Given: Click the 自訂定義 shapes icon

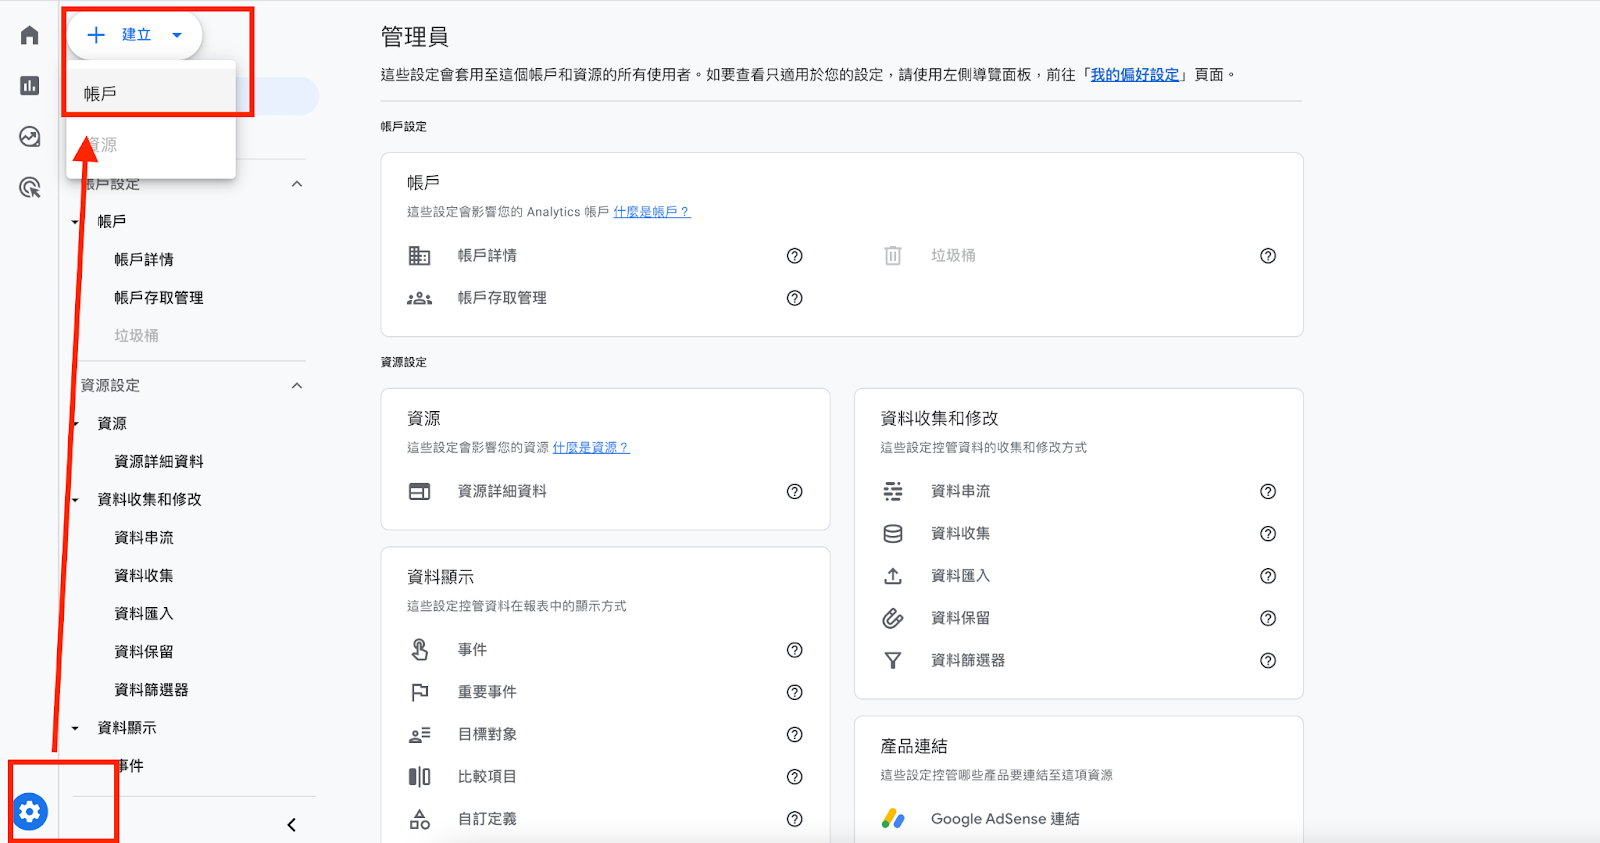Looking at the screenshot, I should [420, 819].
